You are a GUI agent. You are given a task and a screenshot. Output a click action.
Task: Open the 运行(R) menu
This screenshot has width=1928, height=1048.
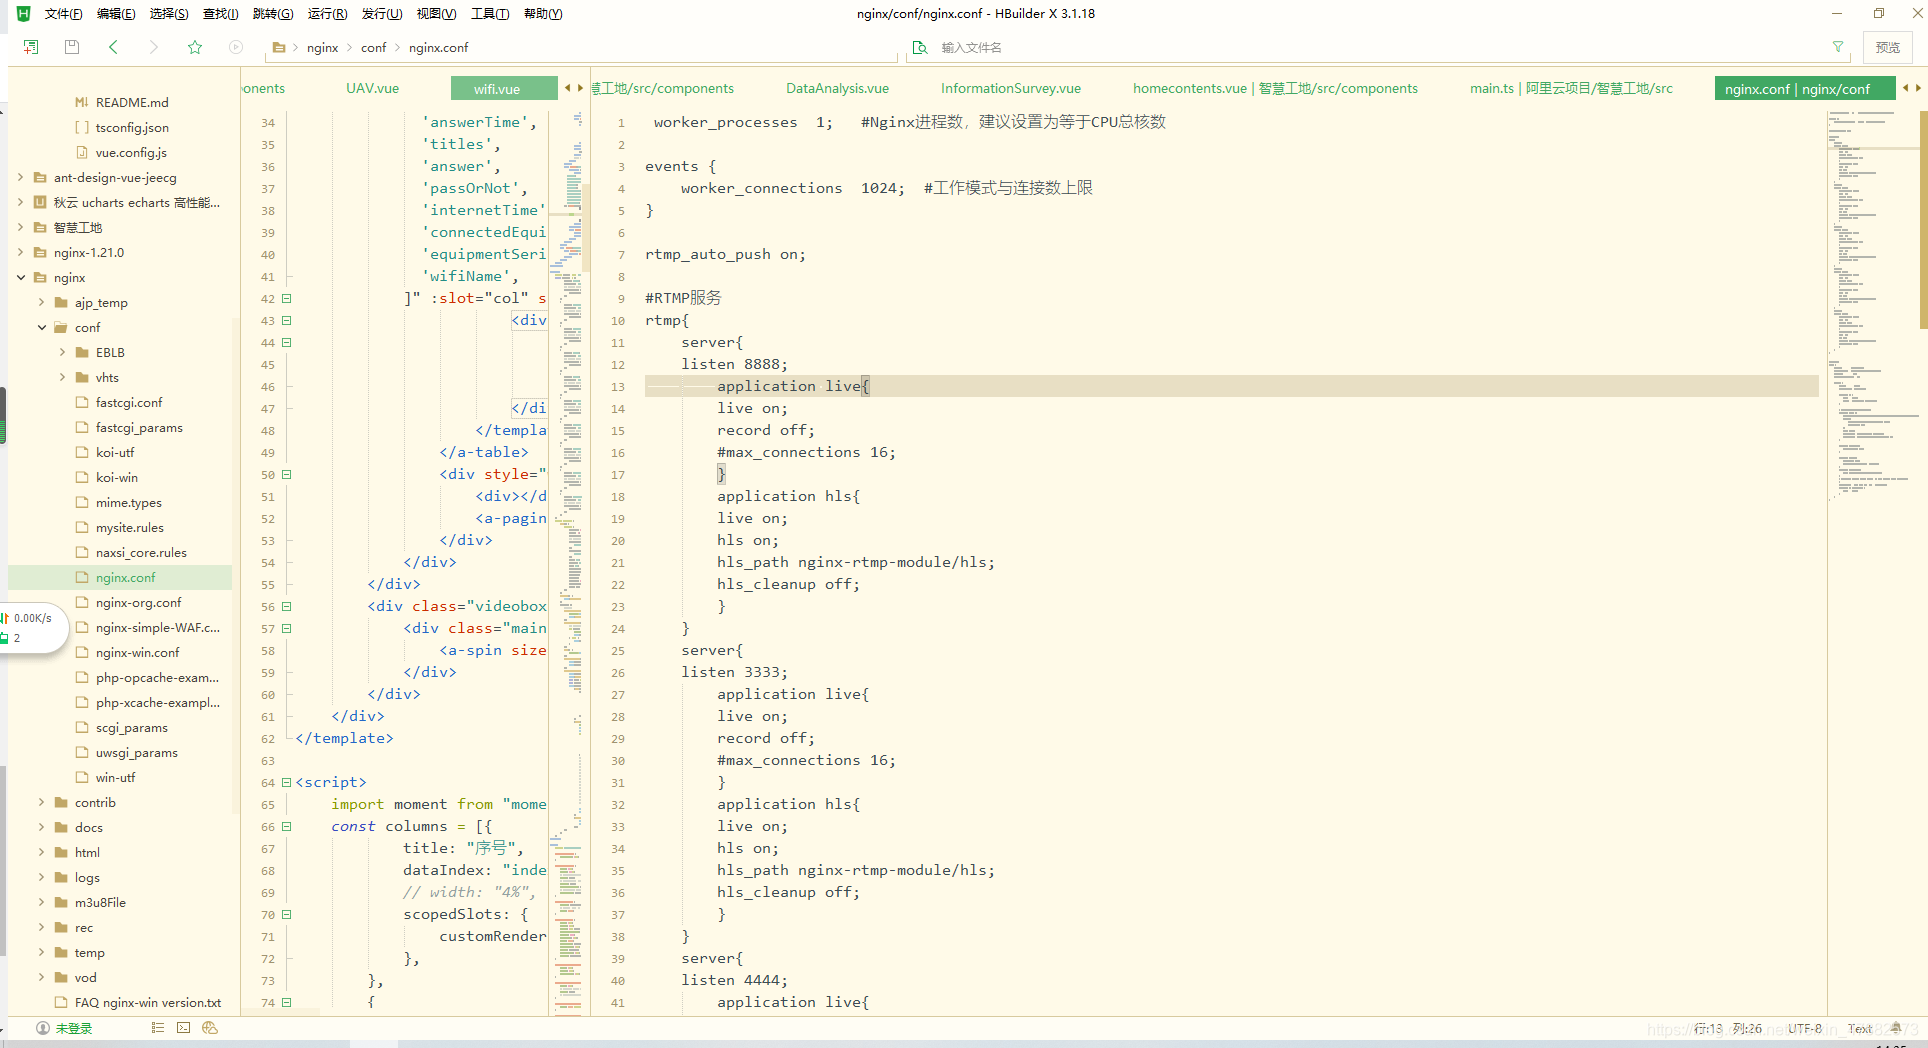(327, 14)
